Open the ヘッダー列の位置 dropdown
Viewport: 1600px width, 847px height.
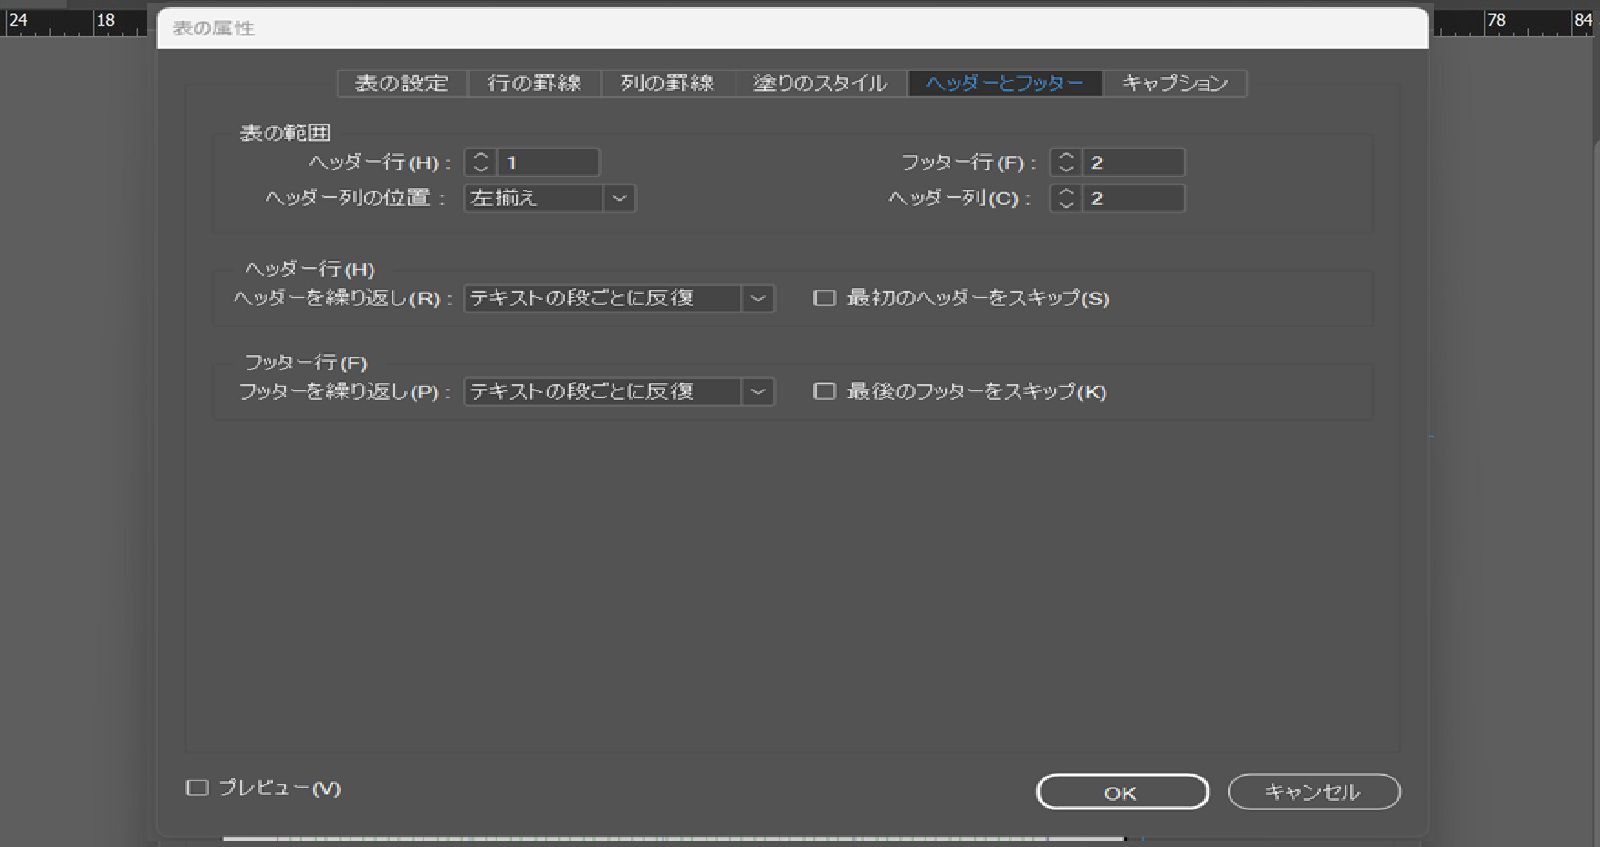pyautogui.click(x=550, y=198)
